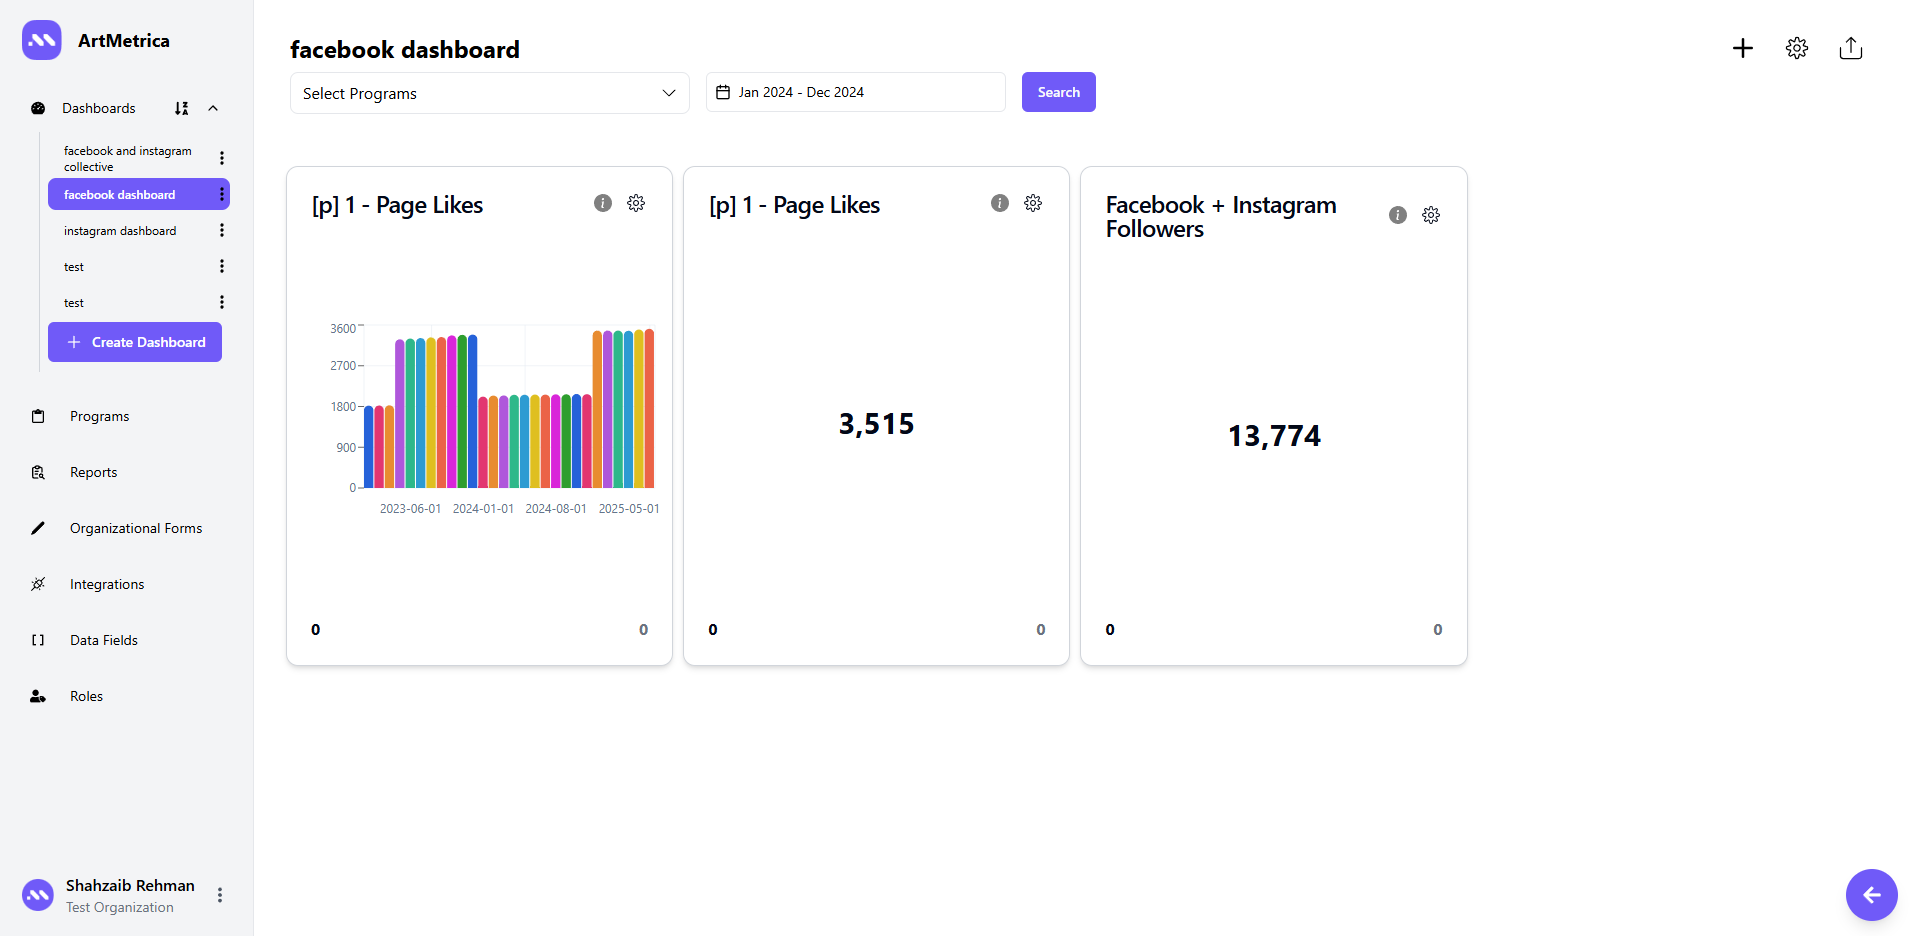Open settings for Page Likes 3,515 card

click(1033, 203)
